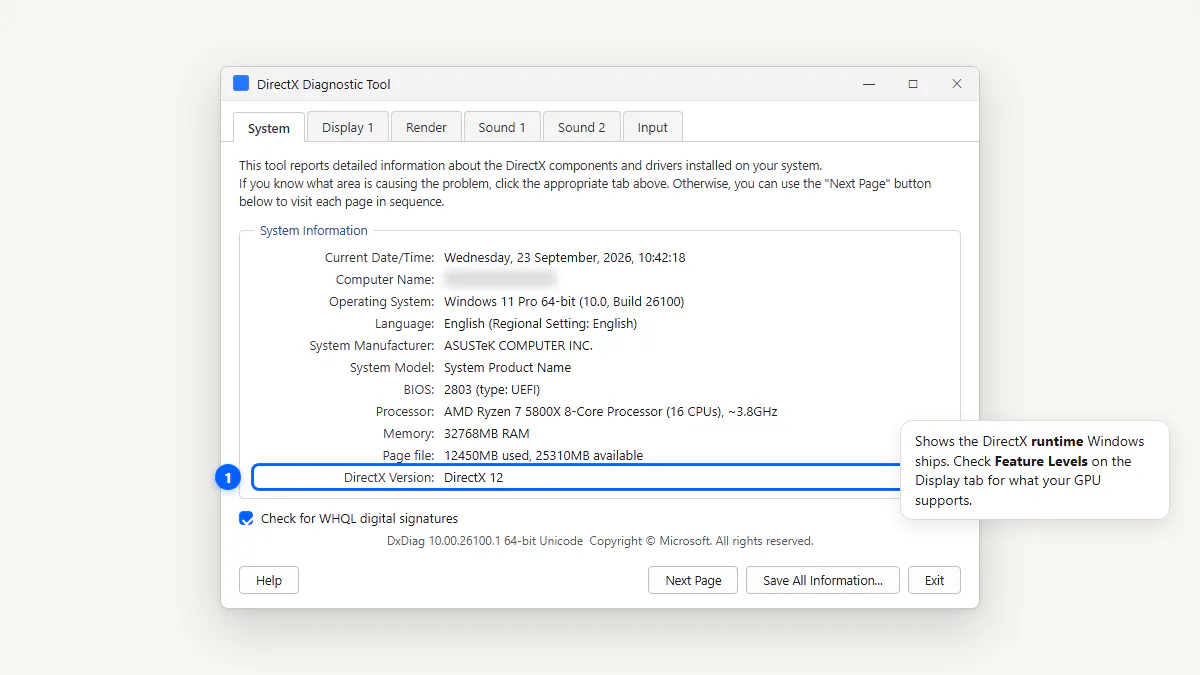
Task: Click the ASUSTeK COMPUTER INC. manufacturer value
Action: pos(518,345)
